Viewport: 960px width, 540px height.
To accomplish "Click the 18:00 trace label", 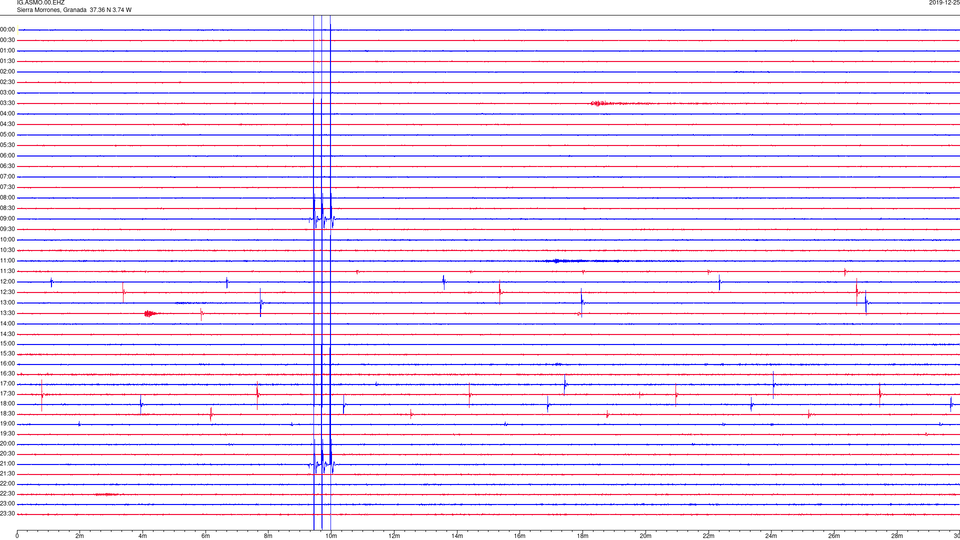I will coord(7,404).
